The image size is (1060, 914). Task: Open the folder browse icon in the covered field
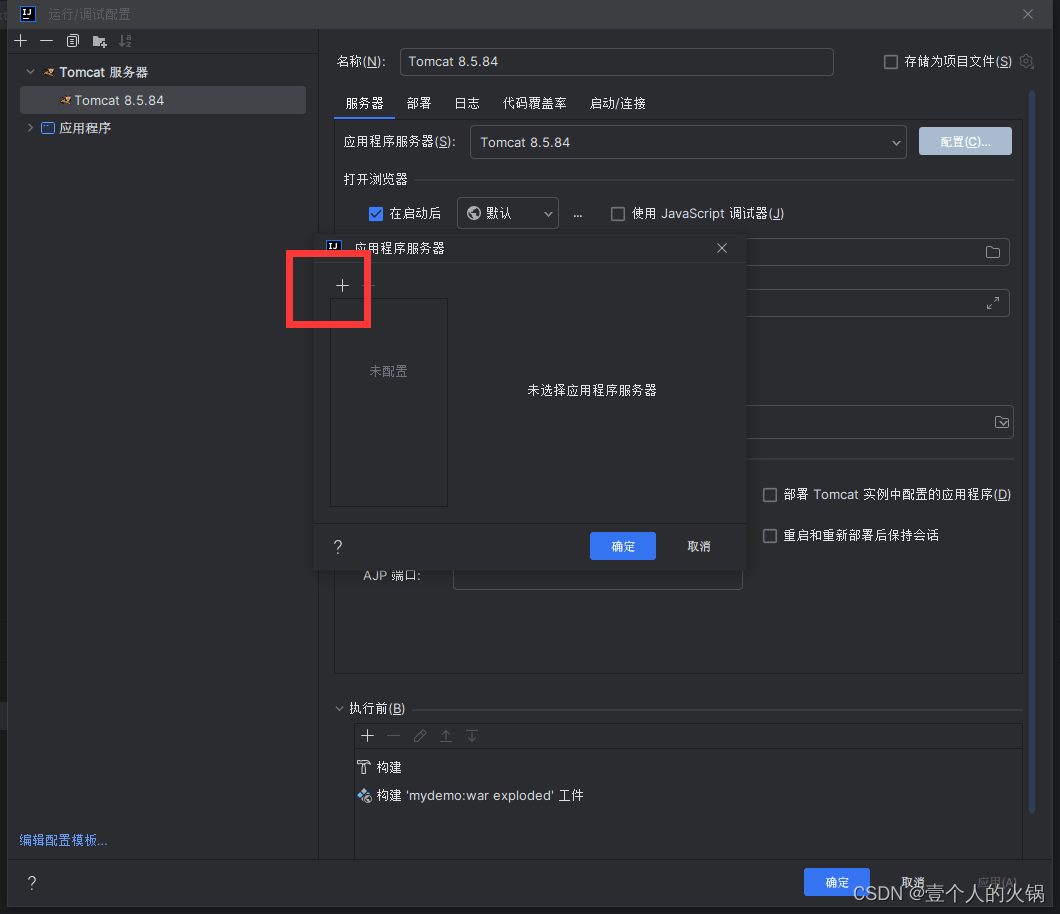(x=992, y=252)
